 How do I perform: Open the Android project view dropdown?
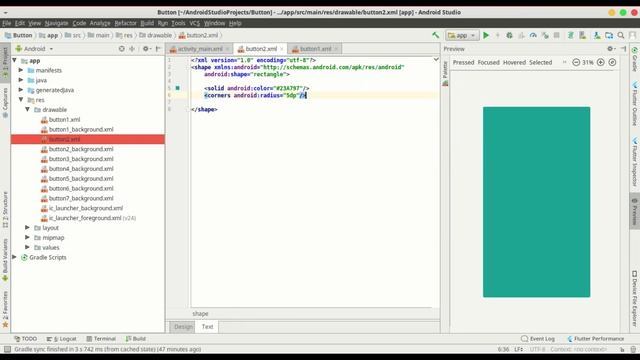click(35, 49)
